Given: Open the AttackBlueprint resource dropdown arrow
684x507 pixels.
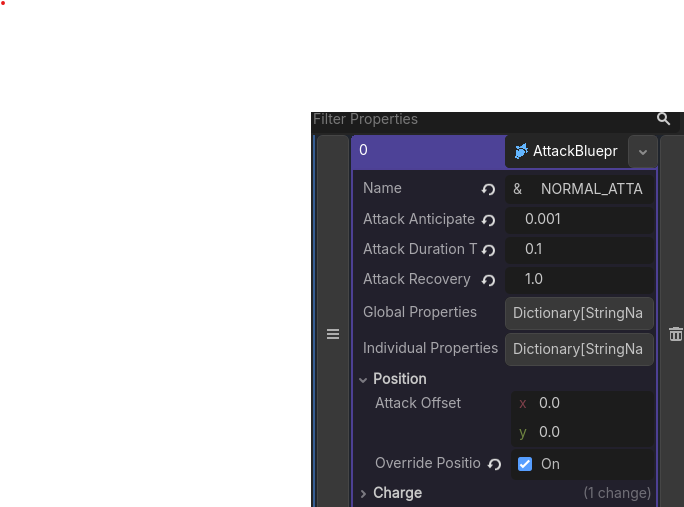Looking at the screenshot, I should (643, 152).
